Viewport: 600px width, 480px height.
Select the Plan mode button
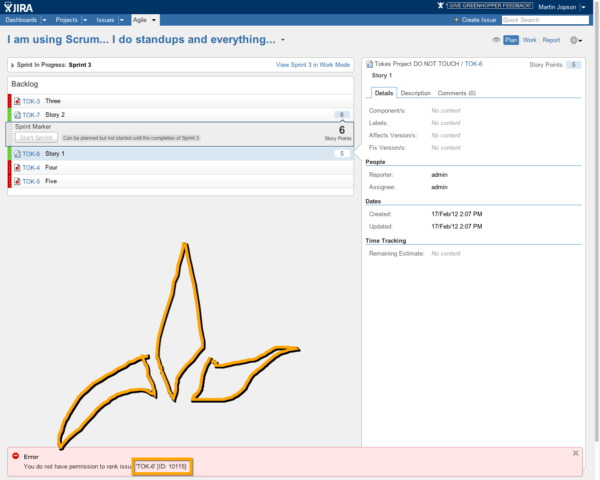tap(511, 40)
